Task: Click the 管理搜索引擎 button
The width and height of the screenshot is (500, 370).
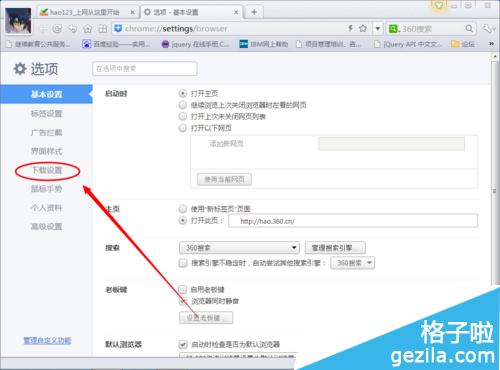Action: coord(335,248)
